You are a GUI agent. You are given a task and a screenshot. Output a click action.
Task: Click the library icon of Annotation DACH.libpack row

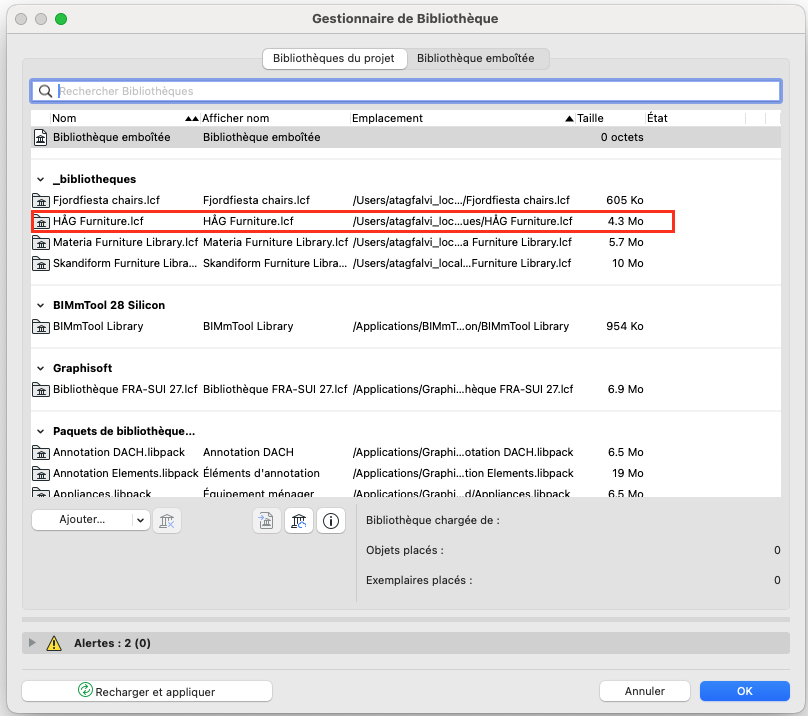41,453
